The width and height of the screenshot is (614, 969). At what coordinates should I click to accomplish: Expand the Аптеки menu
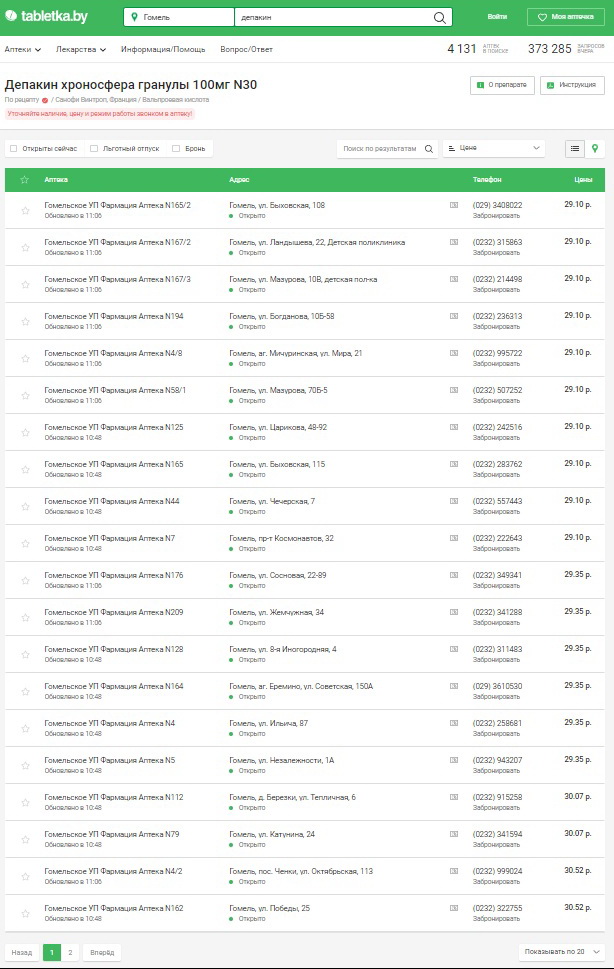pos(22,49)
